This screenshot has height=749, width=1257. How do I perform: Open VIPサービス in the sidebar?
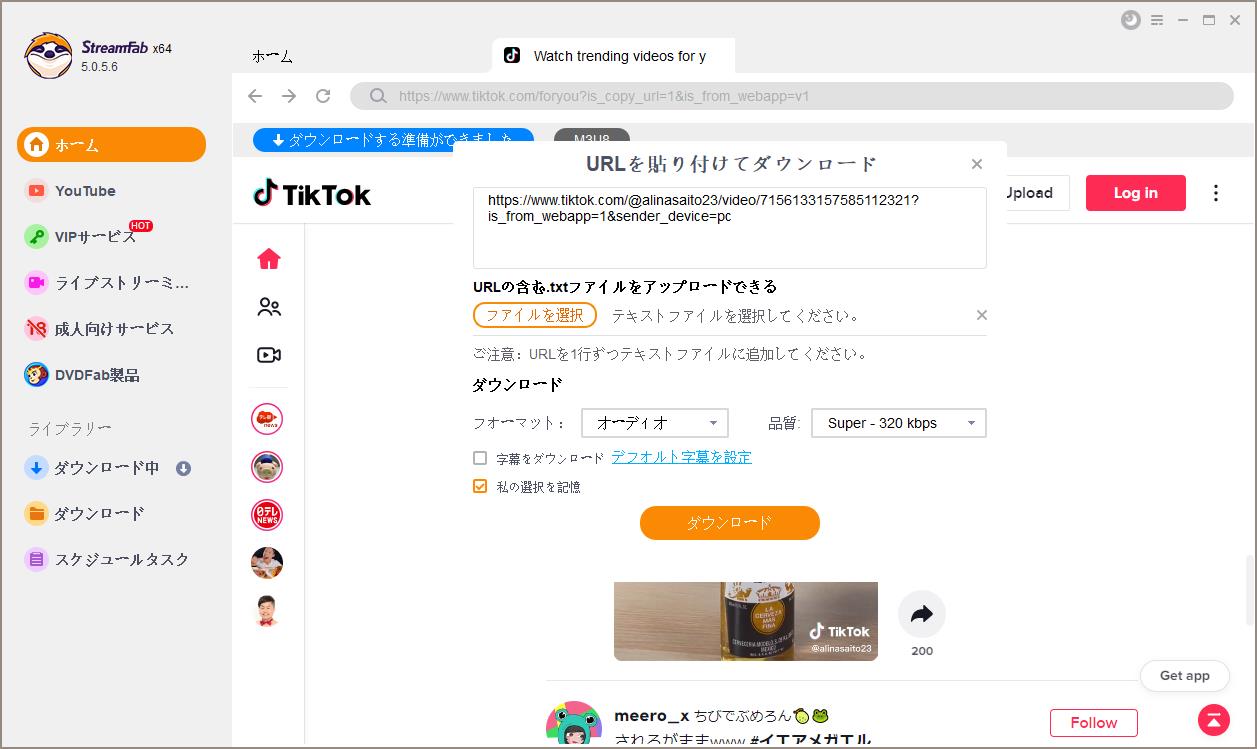95,236
